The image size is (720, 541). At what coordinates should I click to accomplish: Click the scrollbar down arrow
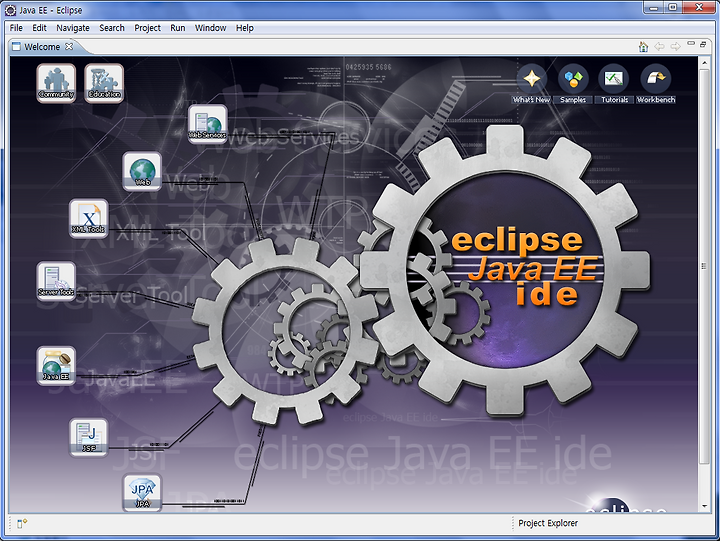[704, 506]
